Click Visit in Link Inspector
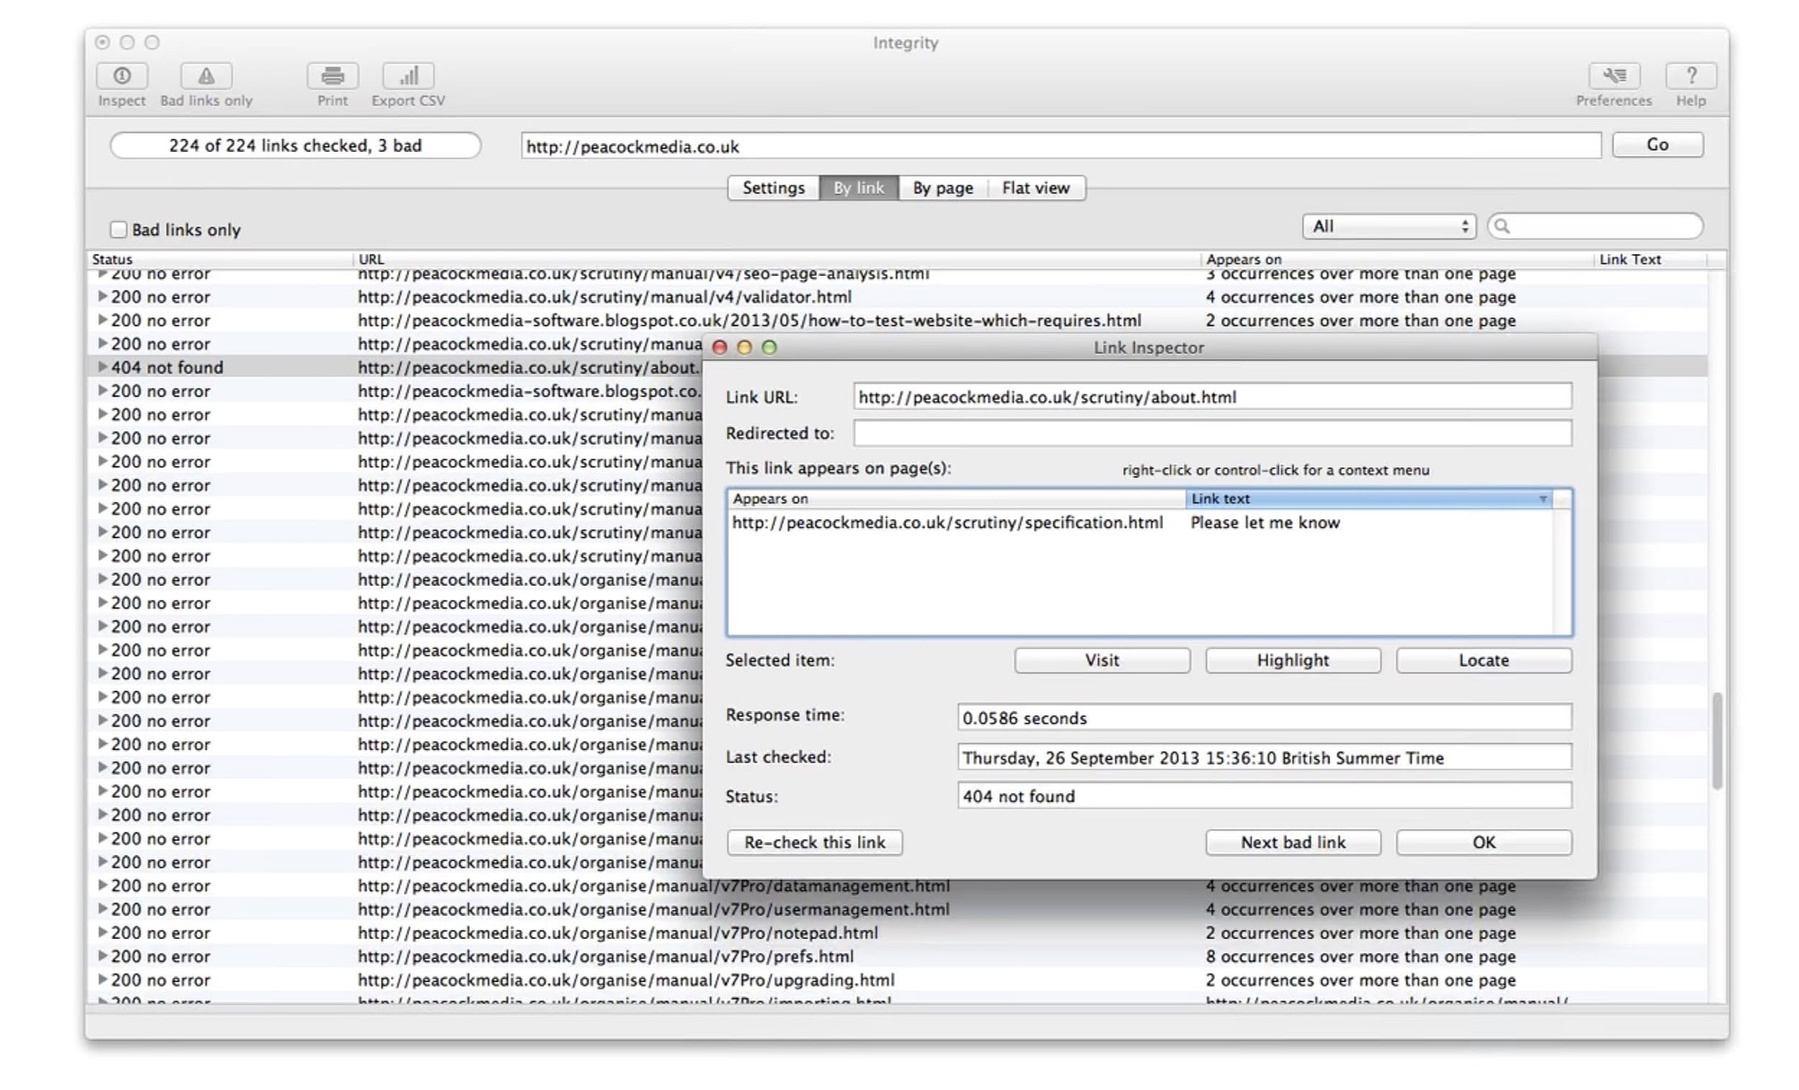Screen dimensions: 1799x1090 pyautogui.click(x=1102, y=661)
